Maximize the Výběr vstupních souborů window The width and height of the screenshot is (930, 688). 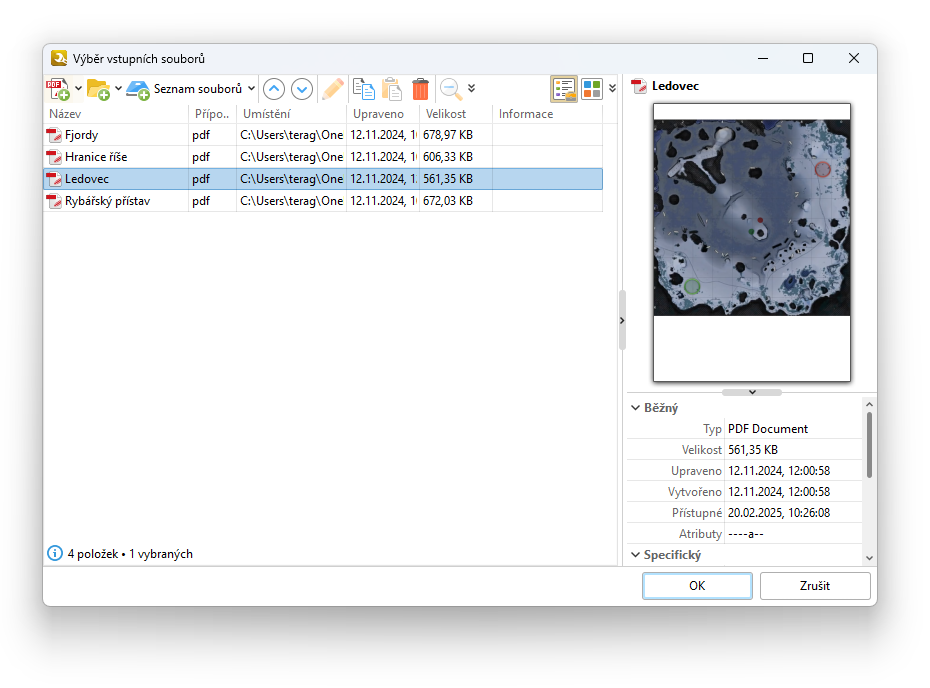pyautogui.click(x=807, y=58)
